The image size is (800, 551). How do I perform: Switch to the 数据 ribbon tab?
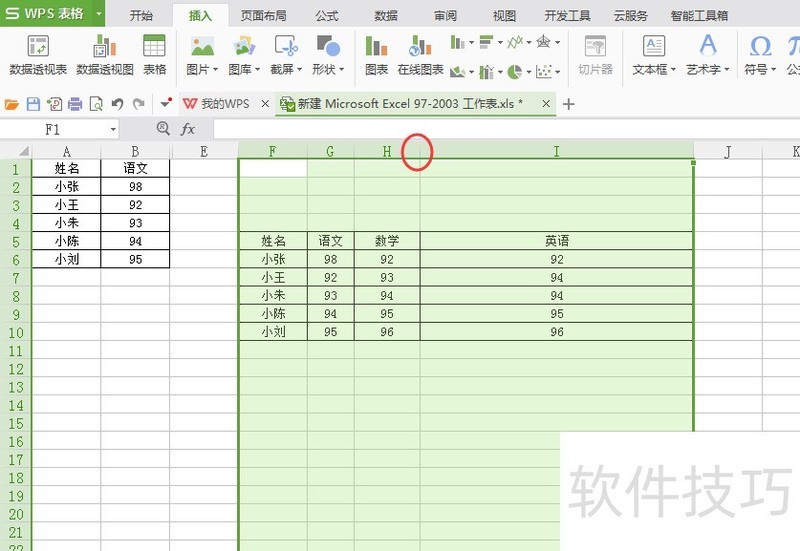click(x=386, y=16)
